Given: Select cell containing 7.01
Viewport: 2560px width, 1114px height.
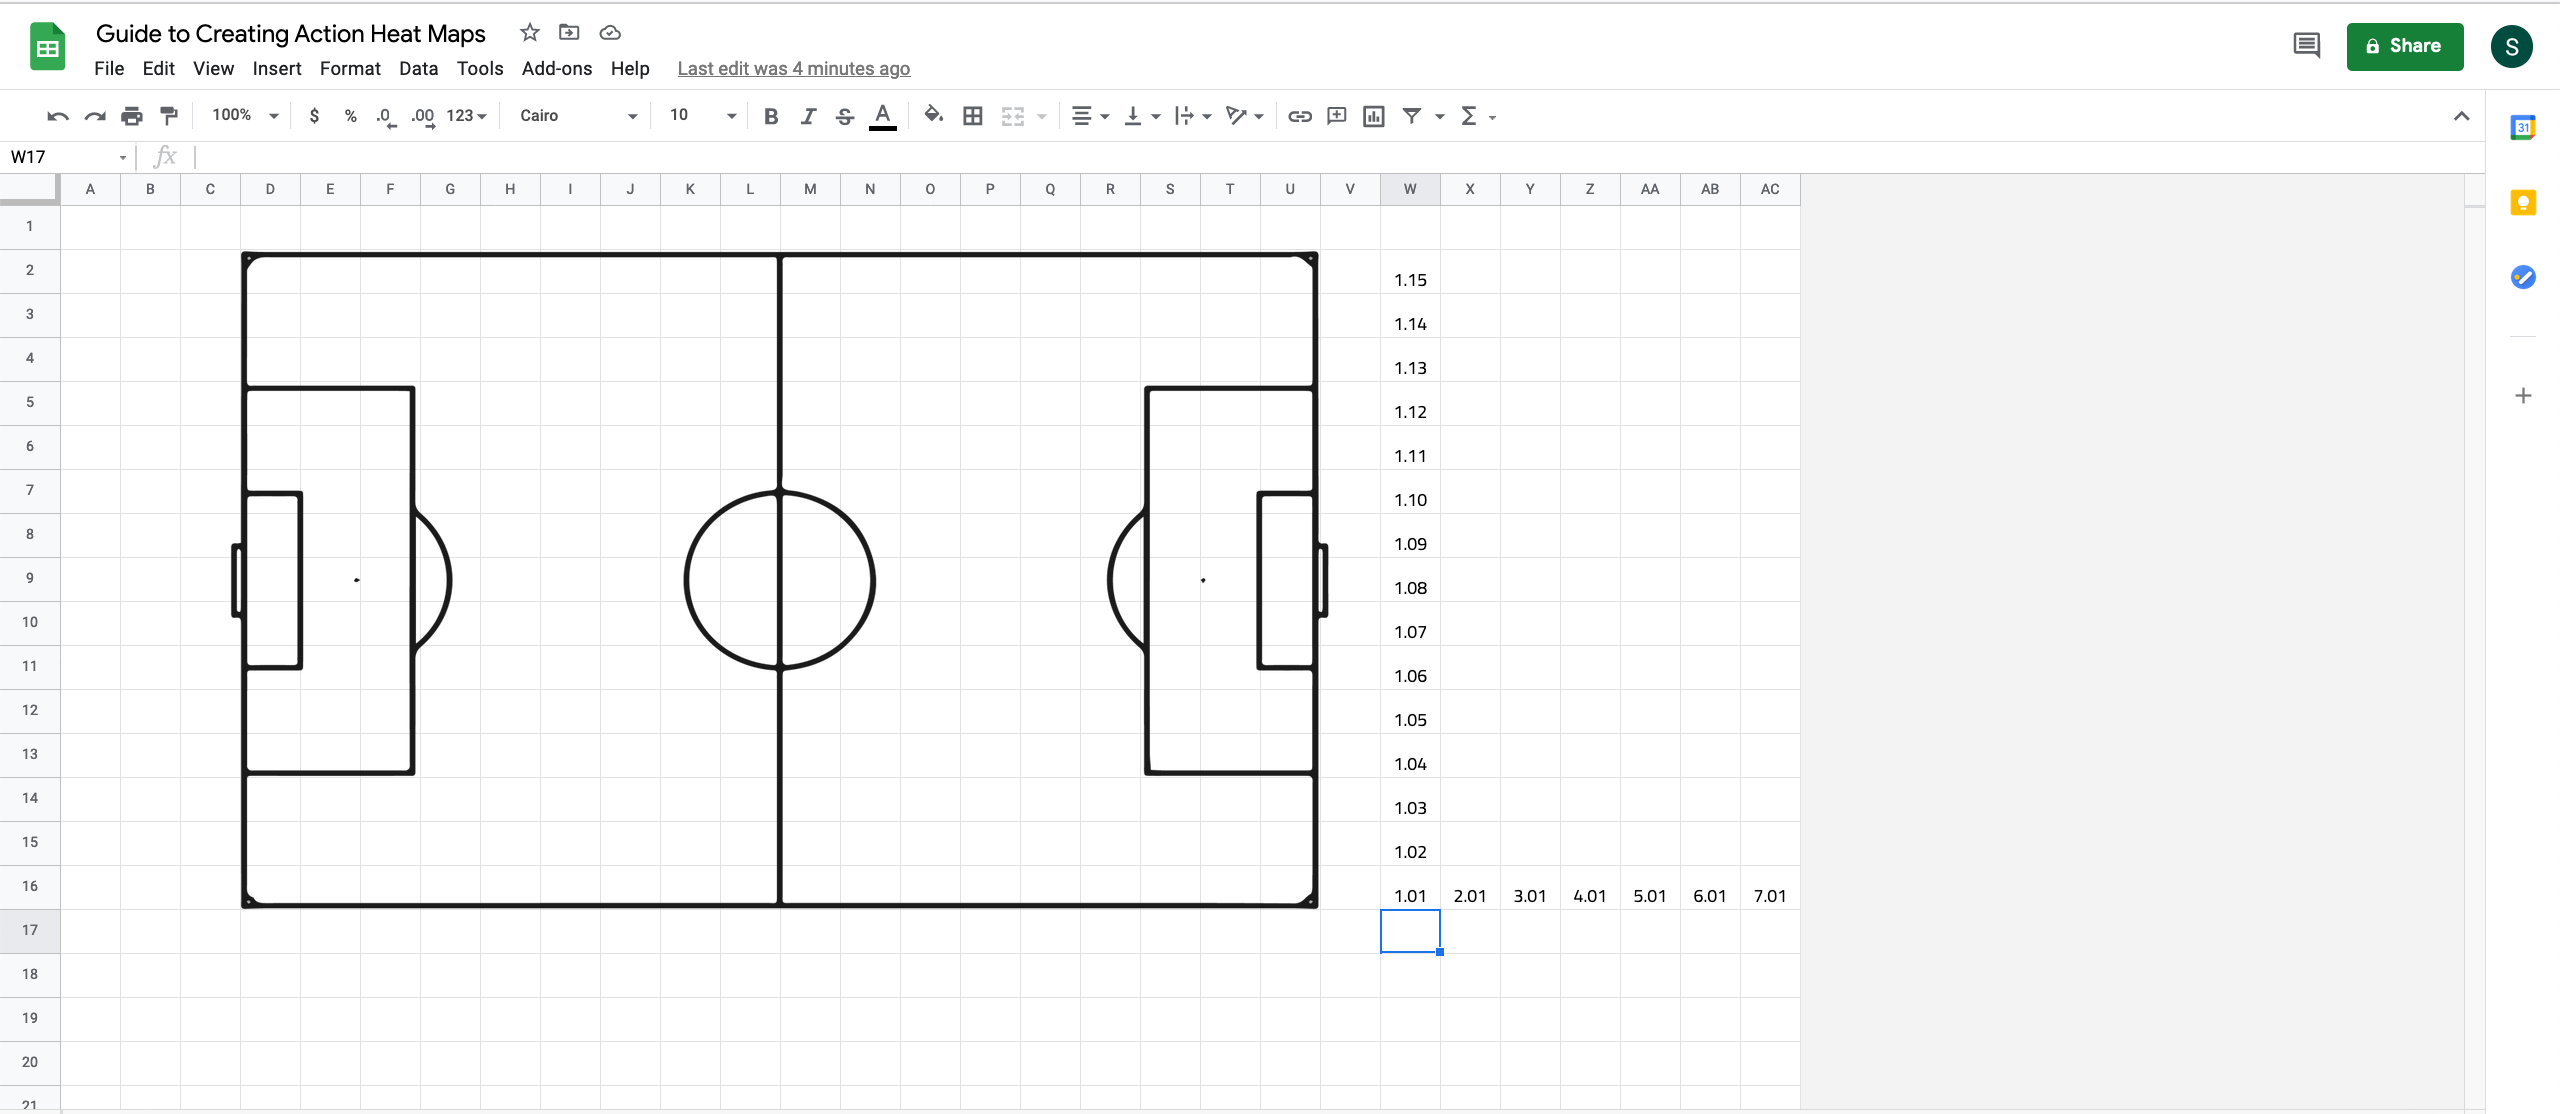Looking at the screenshot, I should pyautogui.click(x=1770, y=888).
